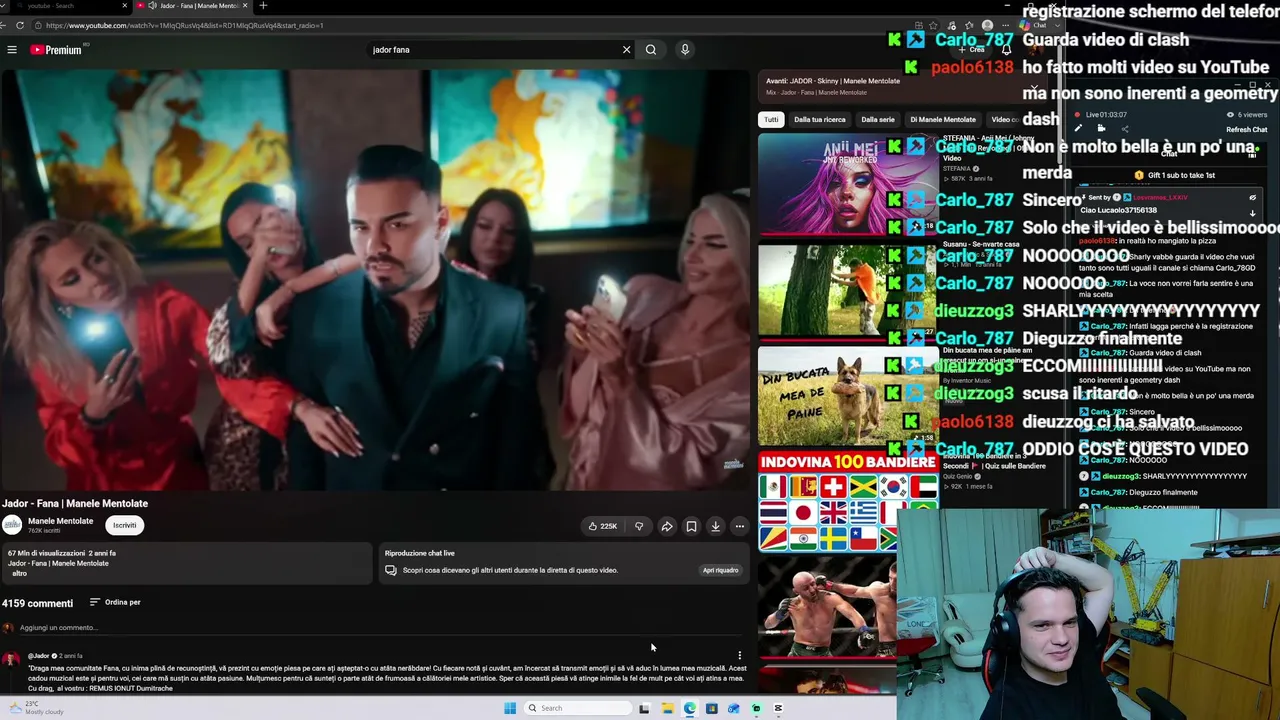Click the Windows taskbar Search box
Image resolution: width=1280 pixels, height=720 pixels.
[580, 708]
